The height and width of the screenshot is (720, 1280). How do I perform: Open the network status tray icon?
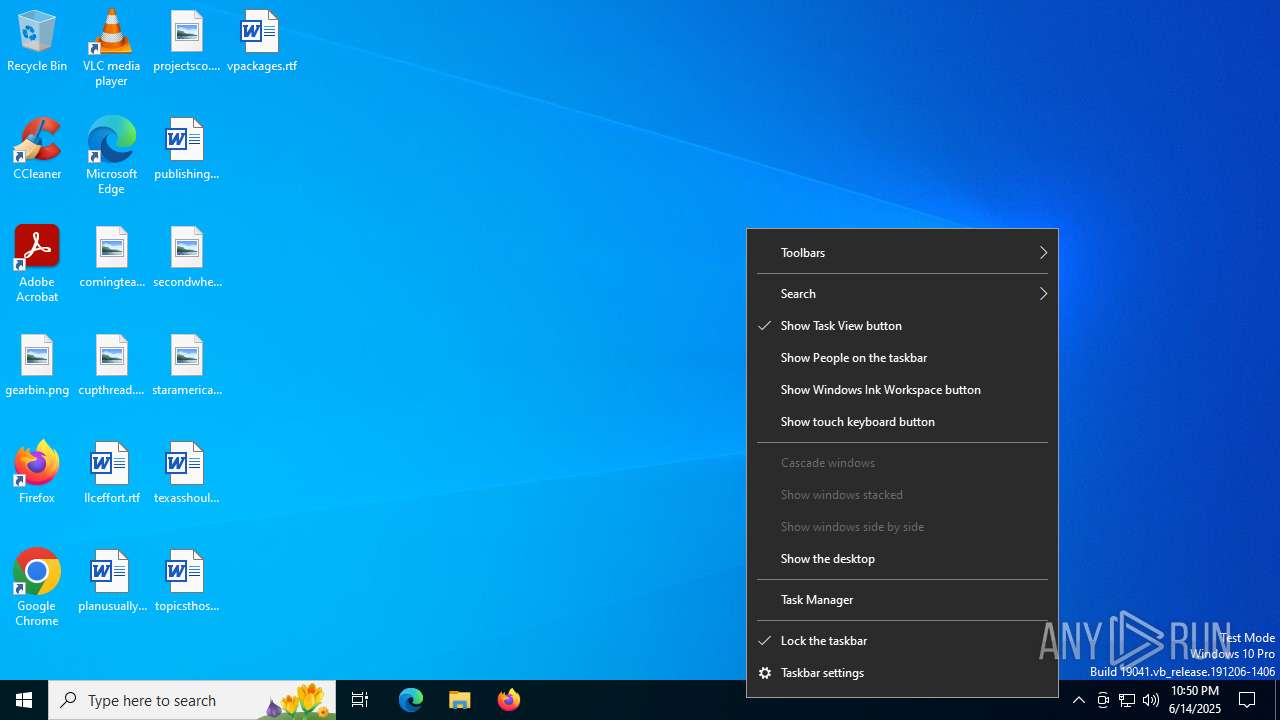point(1127,700)
